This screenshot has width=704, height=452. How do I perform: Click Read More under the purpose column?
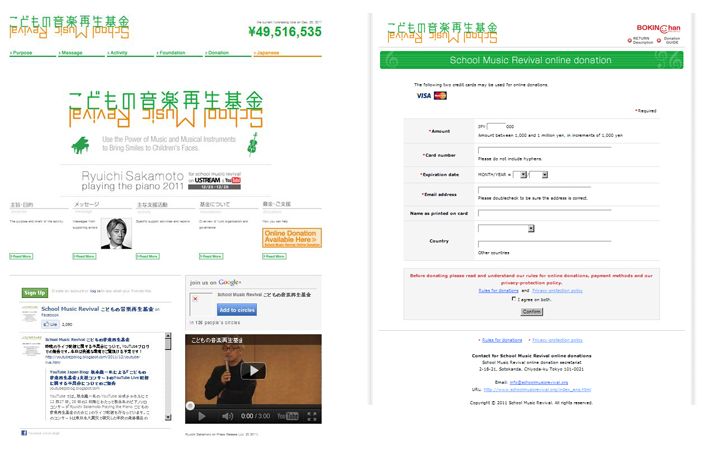[x=21, y=256]
